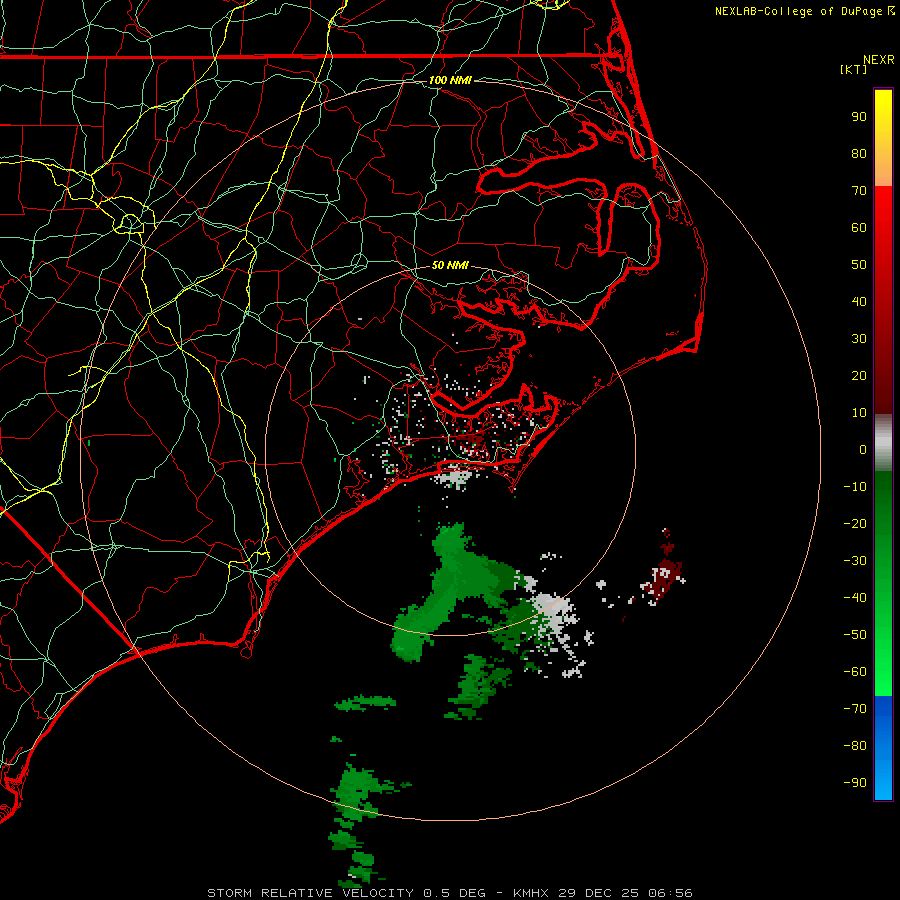Click the -90 value on velocity scale
900x900 pixels.
click(855, 783)
